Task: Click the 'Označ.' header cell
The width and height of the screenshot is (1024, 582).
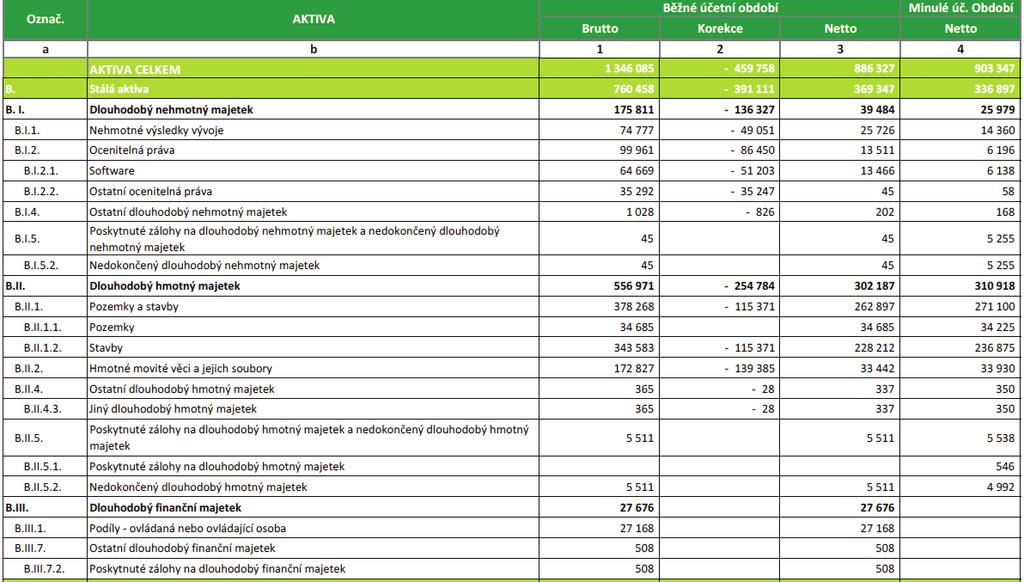Action: click(x=45, y=19)
